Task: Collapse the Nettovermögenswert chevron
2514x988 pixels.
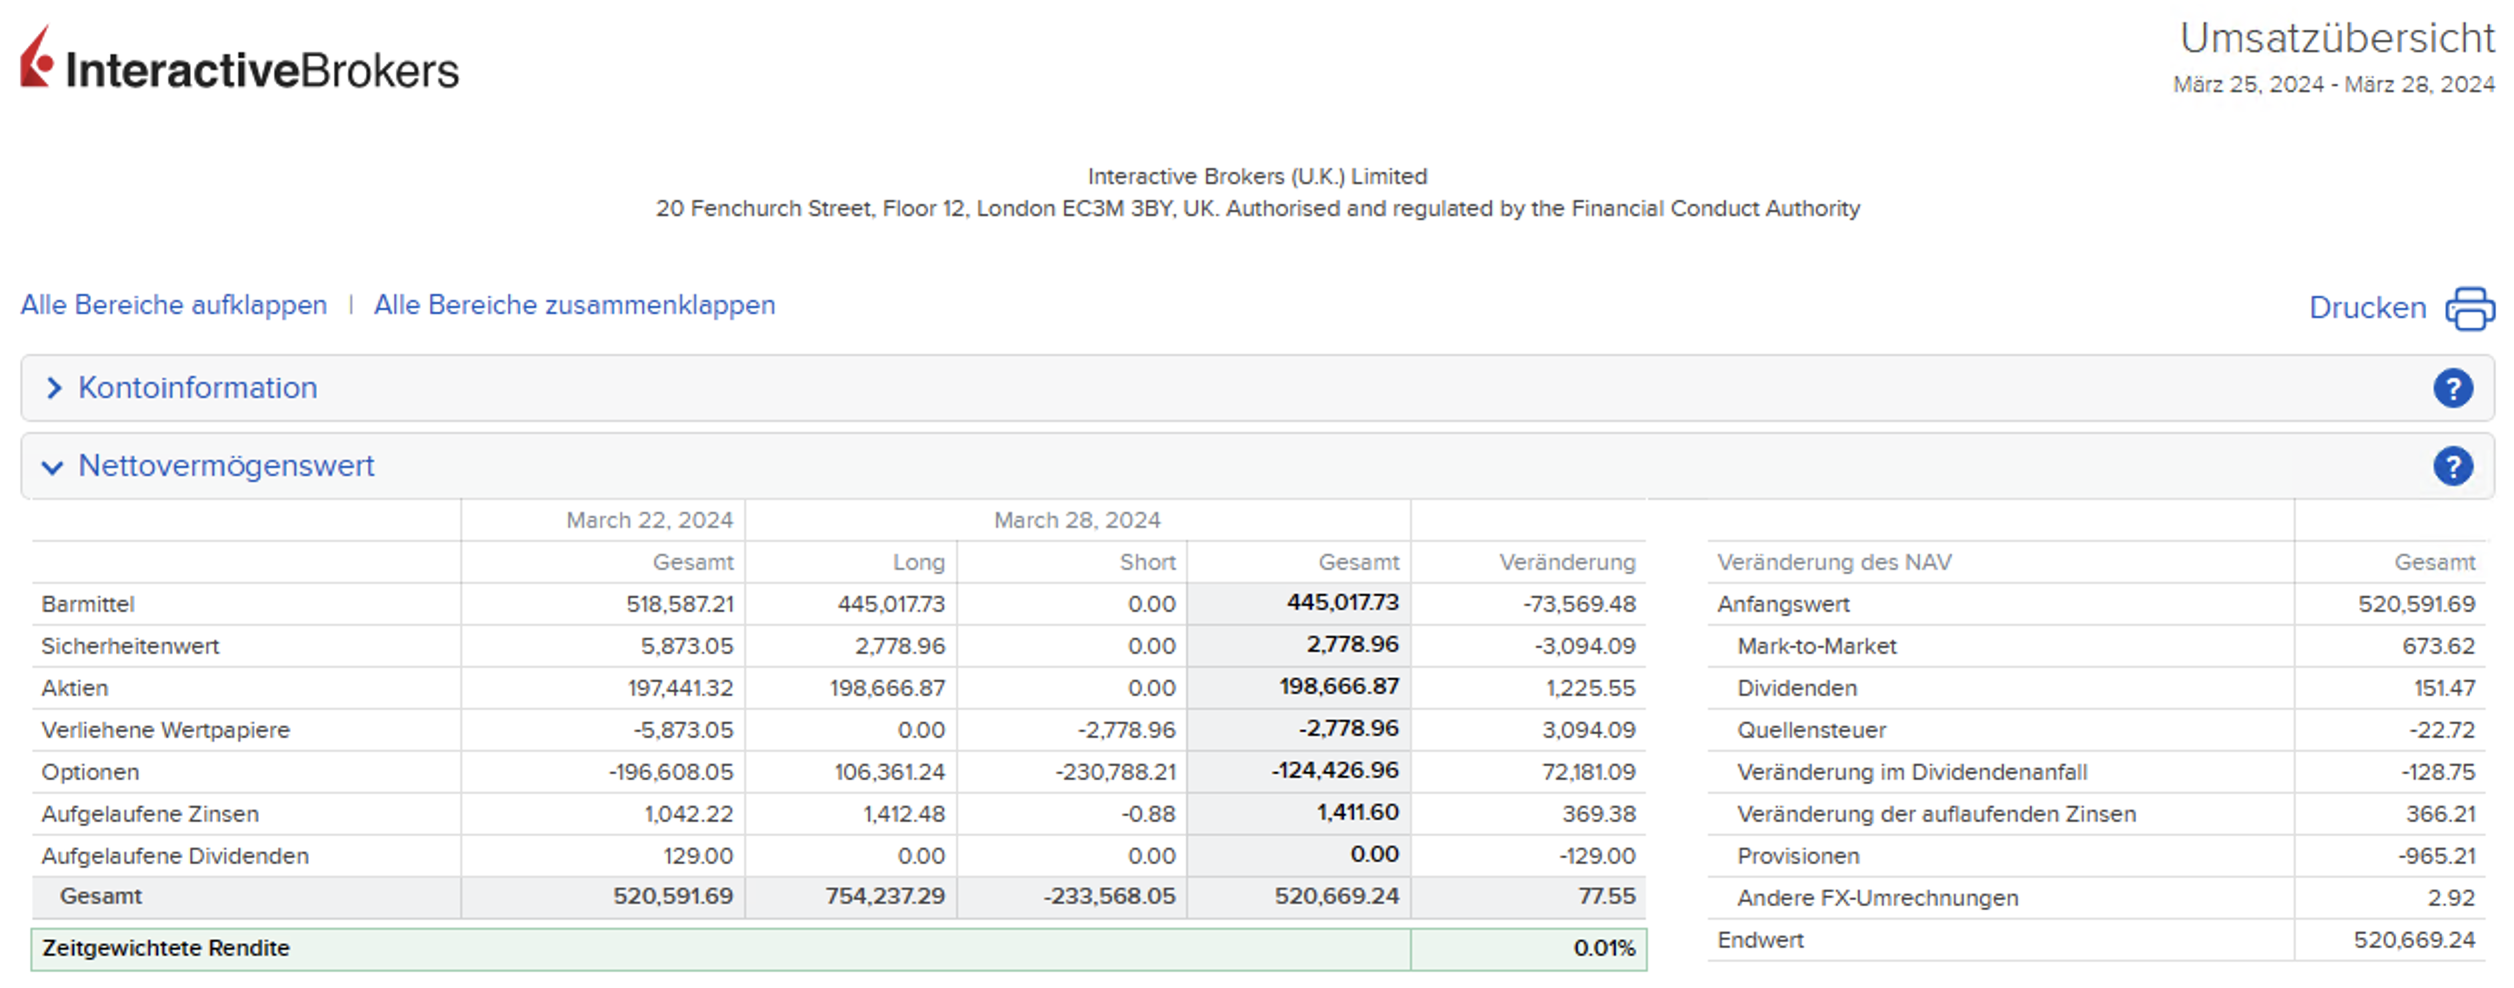Action: click(52, 467)
